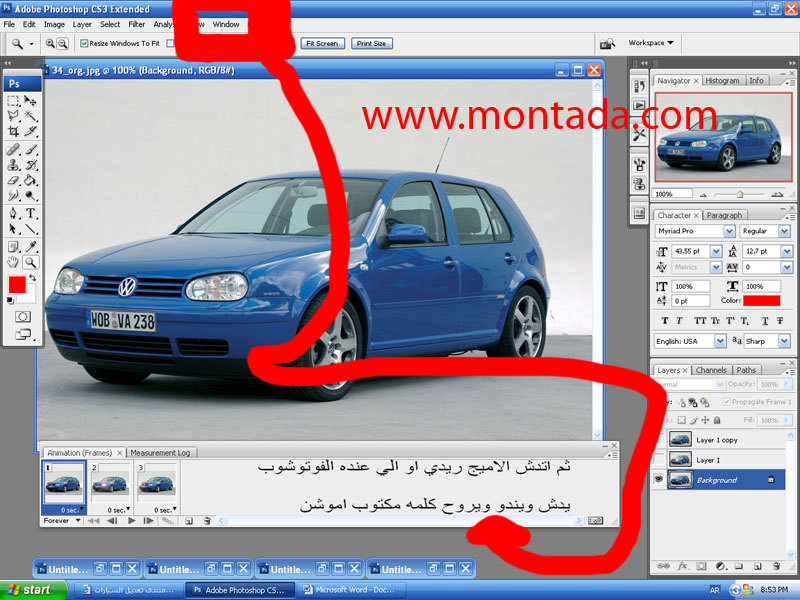Select the Crop tool
This screenshot has height=600, width=800.
pyautogui.click(x=14, y=131)
